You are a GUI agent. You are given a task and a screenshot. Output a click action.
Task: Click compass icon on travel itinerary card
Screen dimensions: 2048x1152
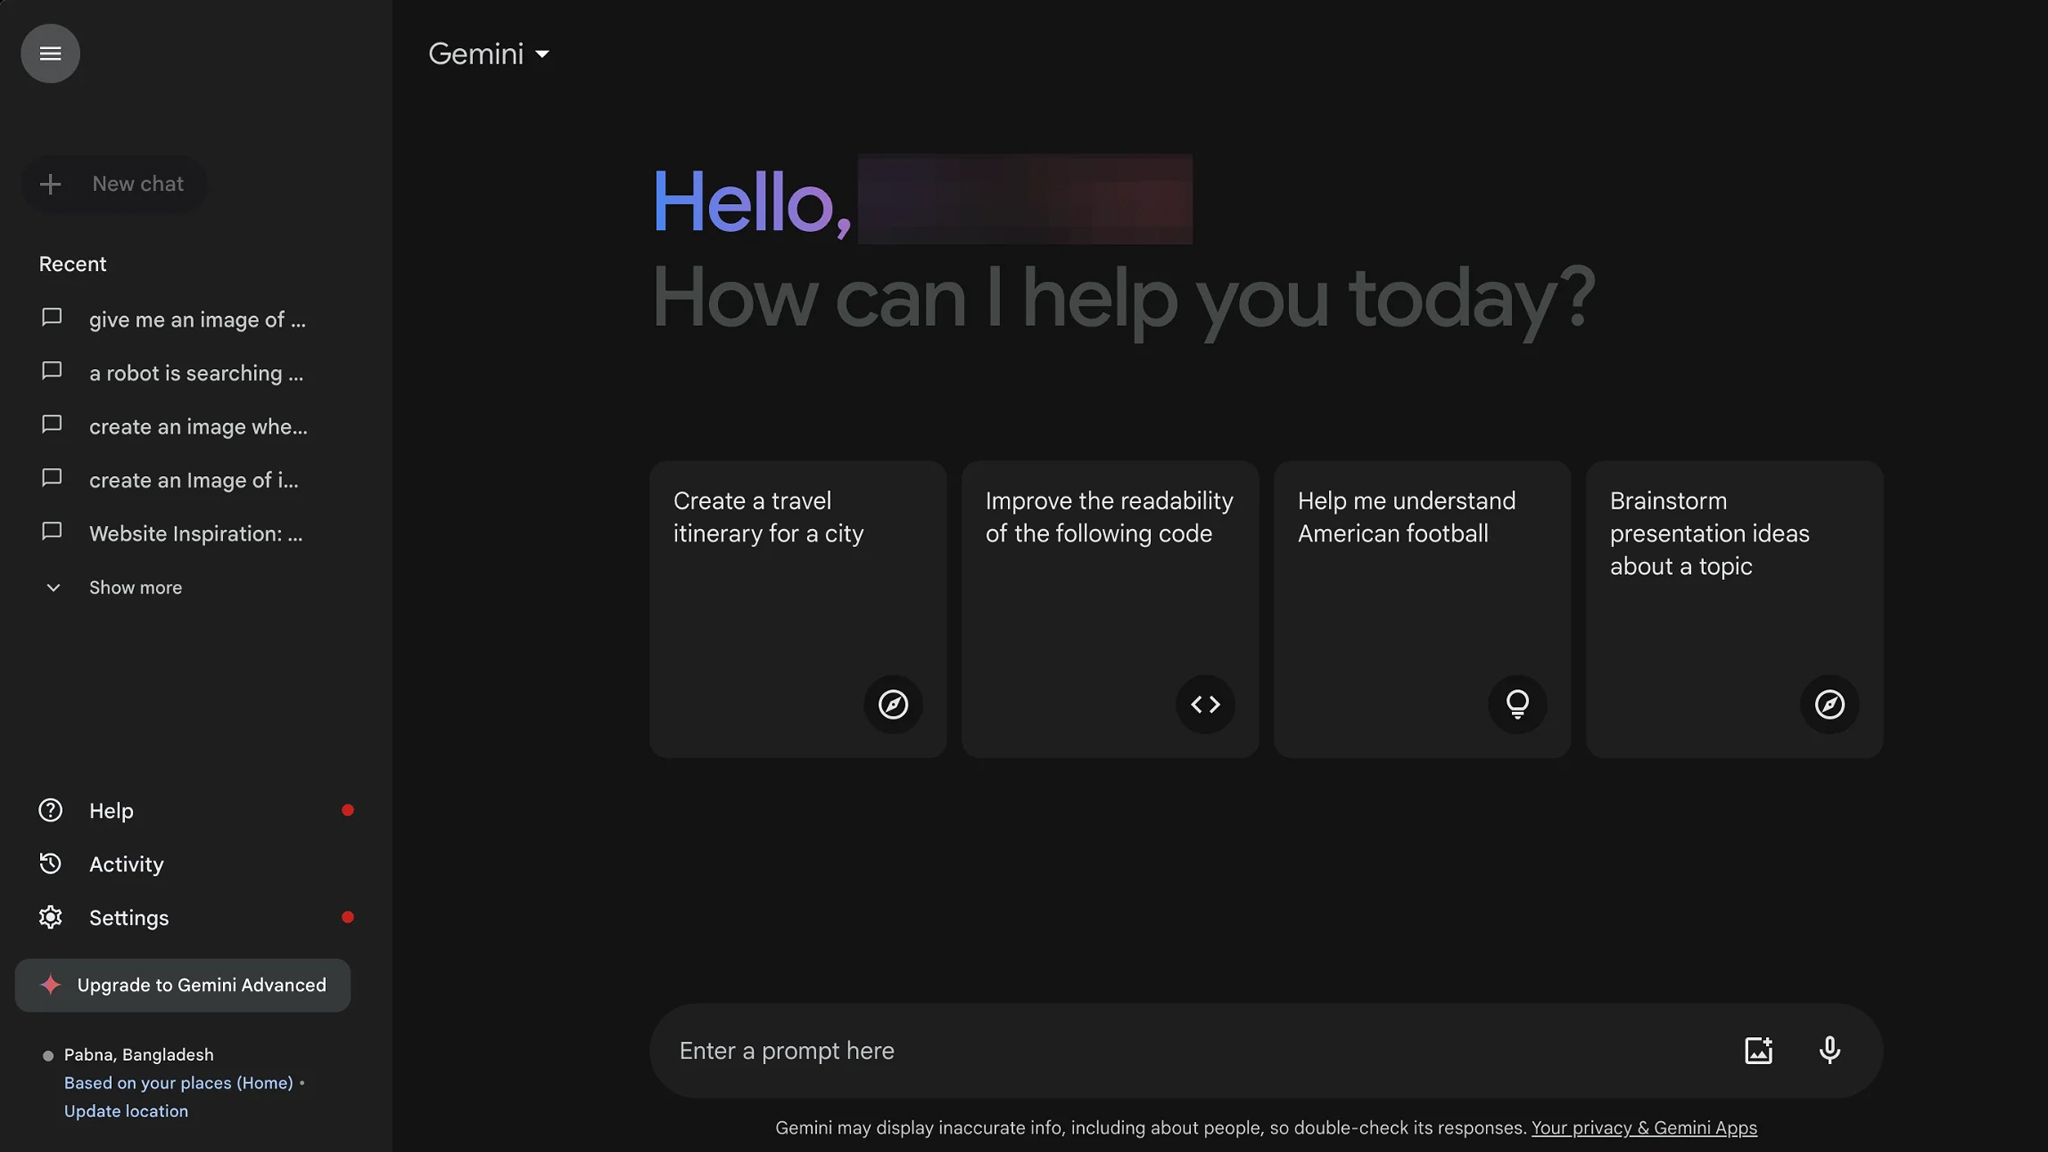(893, 704)
